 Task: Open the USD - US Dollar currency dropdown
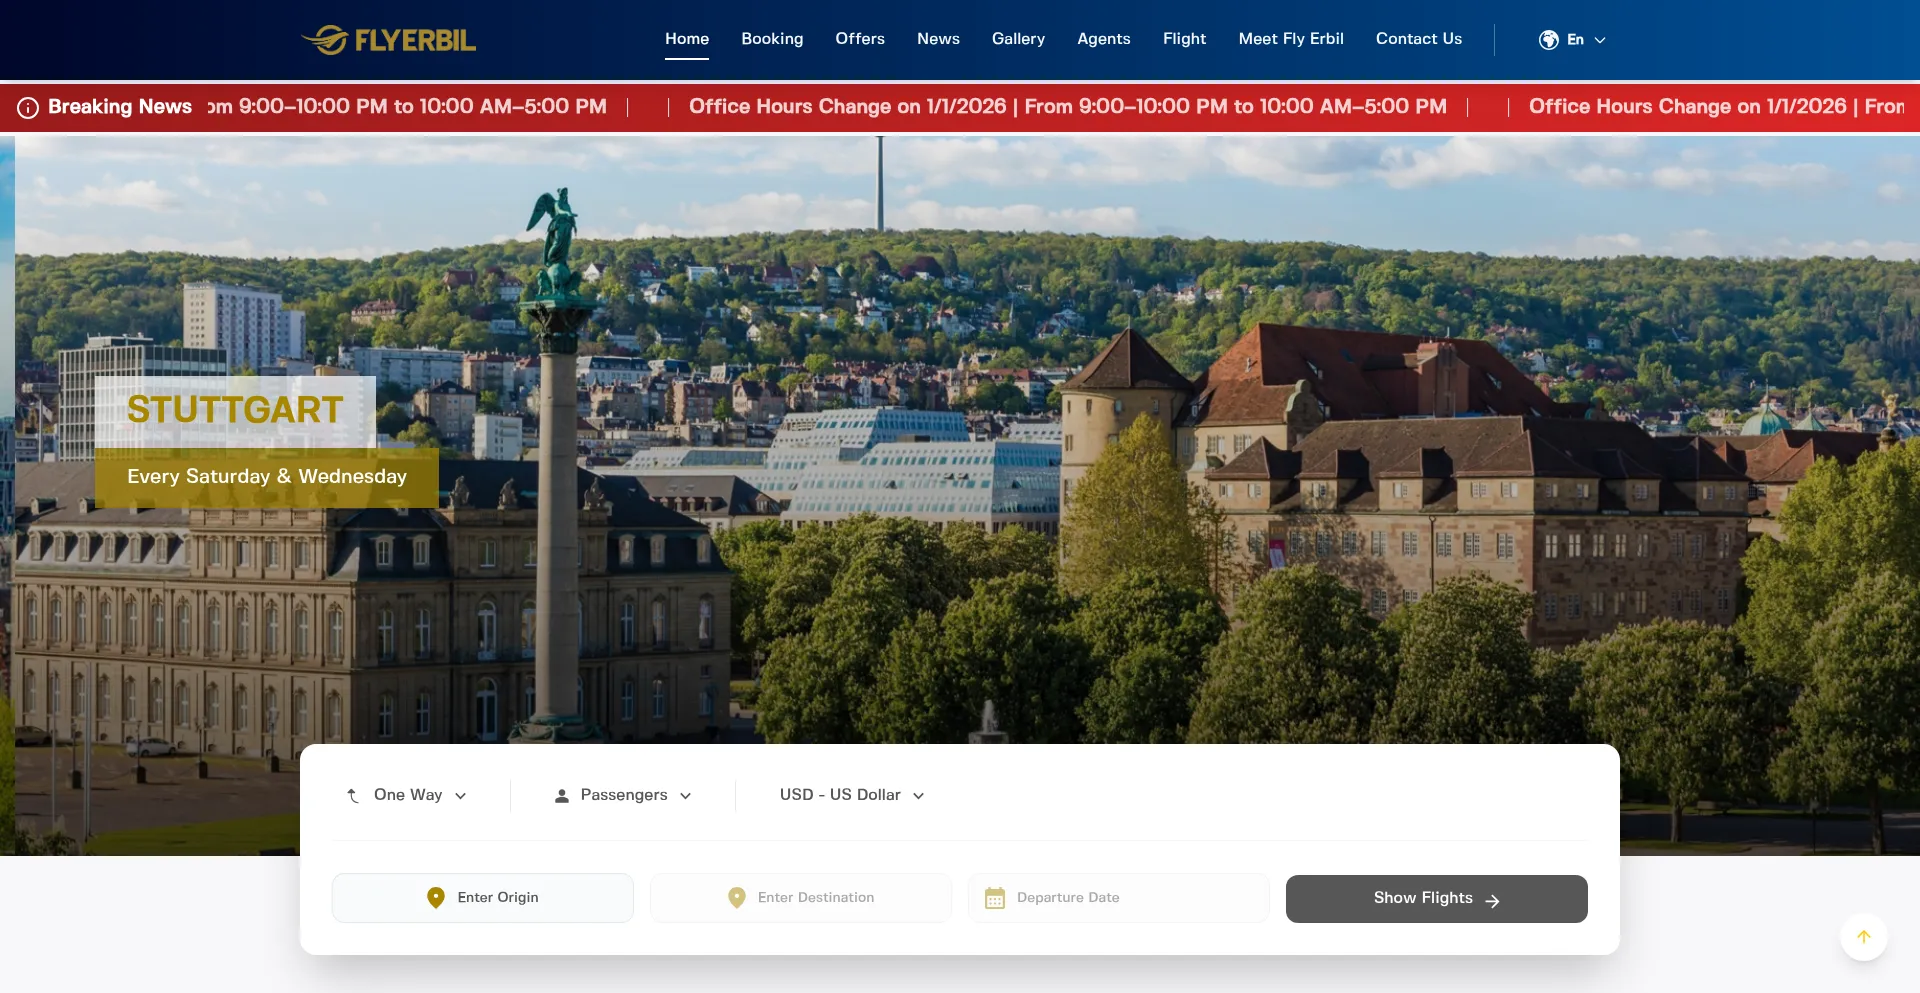pos(851,795)
